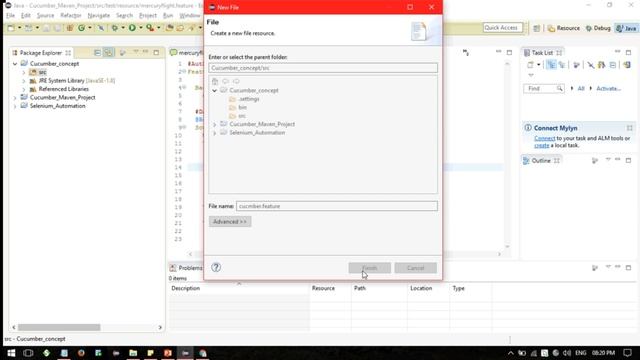640x360 pixels.
Task: Collapse Cucumber_concept in dialog folder tree
Action: pos(215,91)
